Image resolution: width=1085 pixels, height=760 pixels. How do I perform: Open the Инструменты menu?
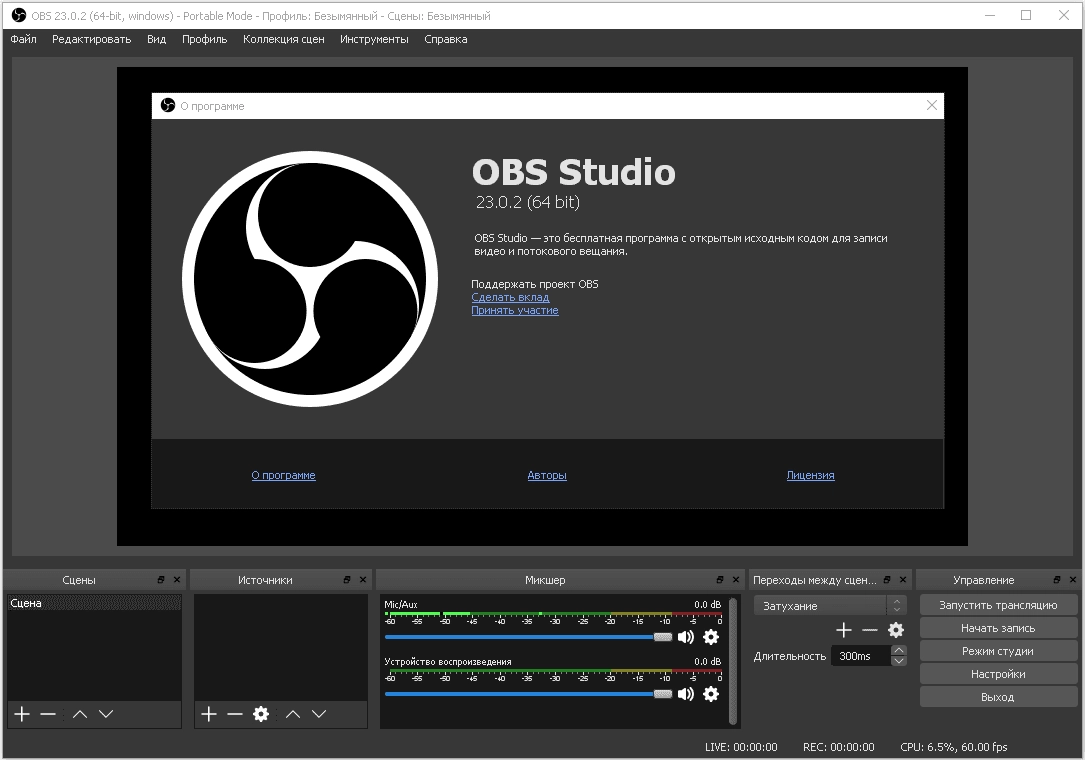[374, 39]
